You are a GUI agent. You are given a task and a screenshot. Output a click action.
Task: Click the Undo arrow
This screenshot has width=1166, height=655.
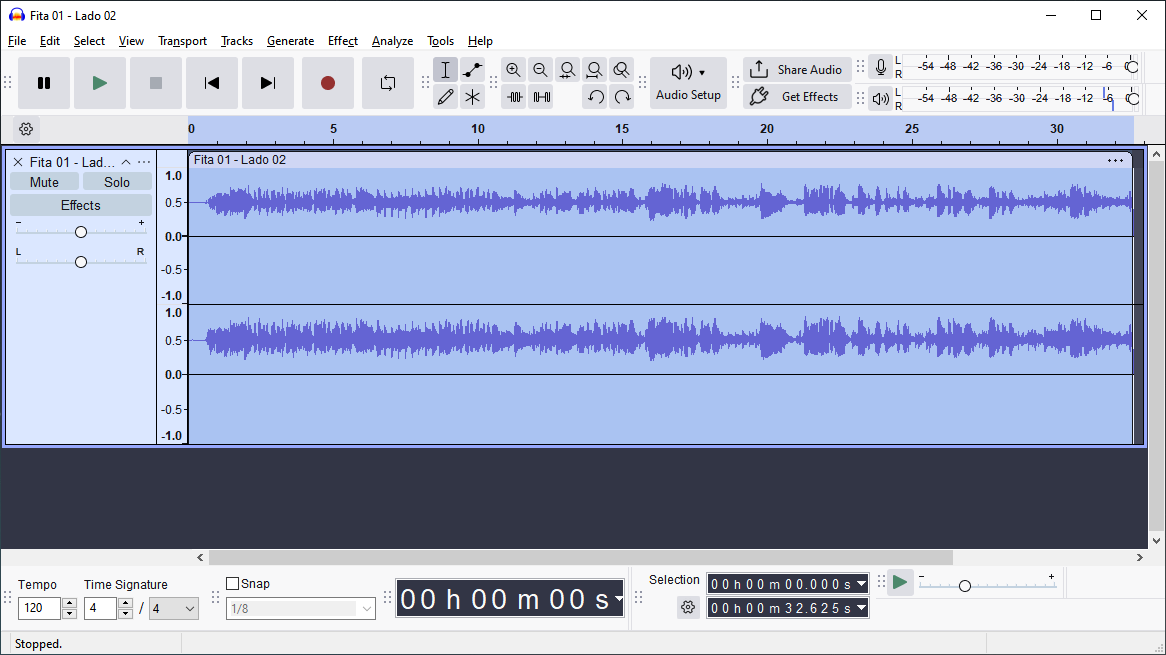point(595,97)
